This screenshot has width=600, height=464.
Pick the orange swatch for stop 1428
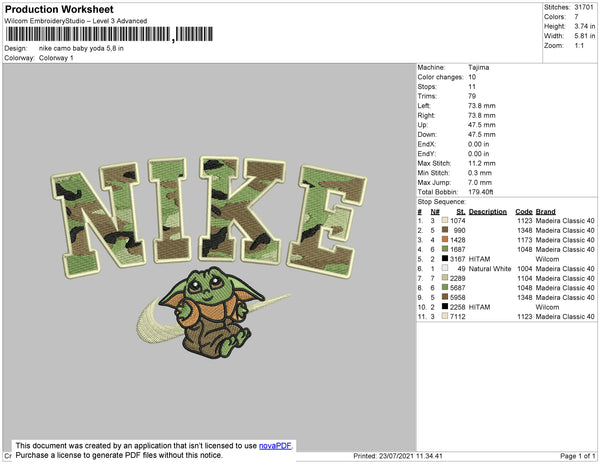(x=445, y=239)
